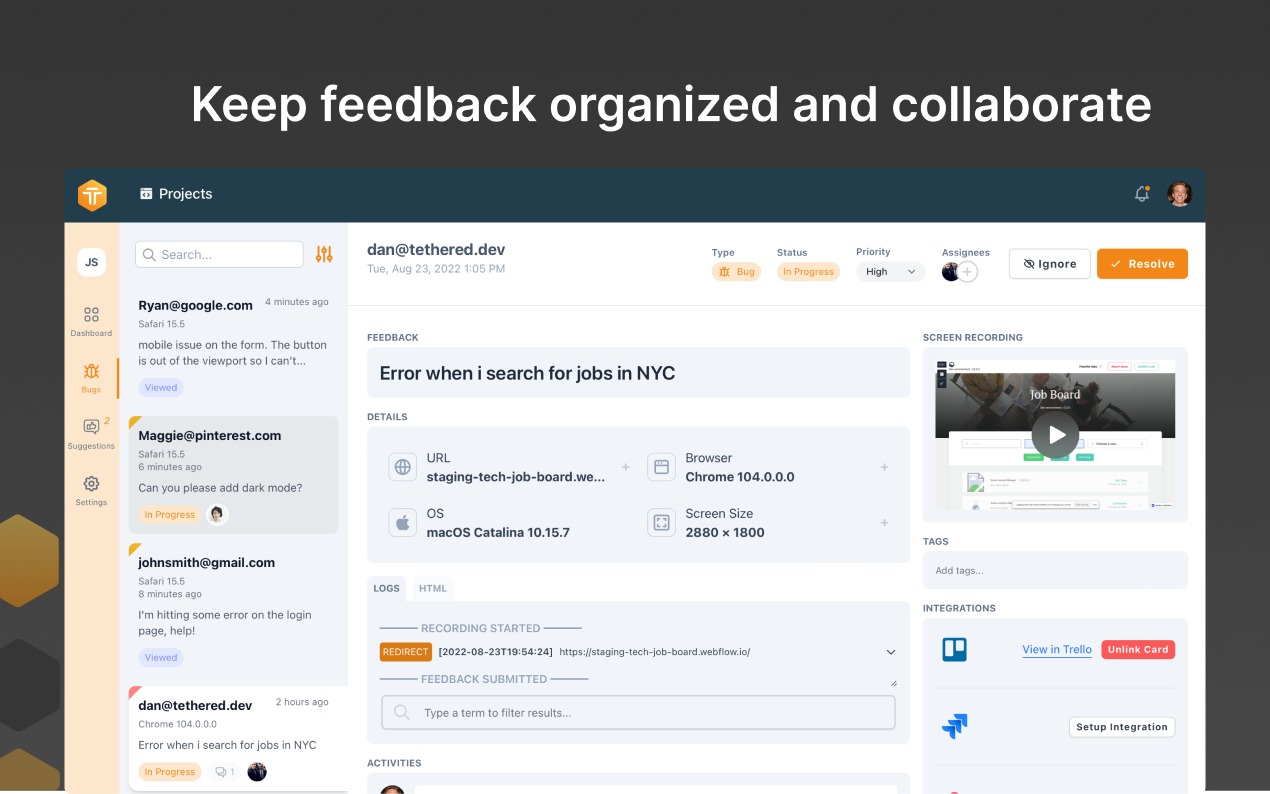Click the plus beside Screen Size

coord(884,523)
